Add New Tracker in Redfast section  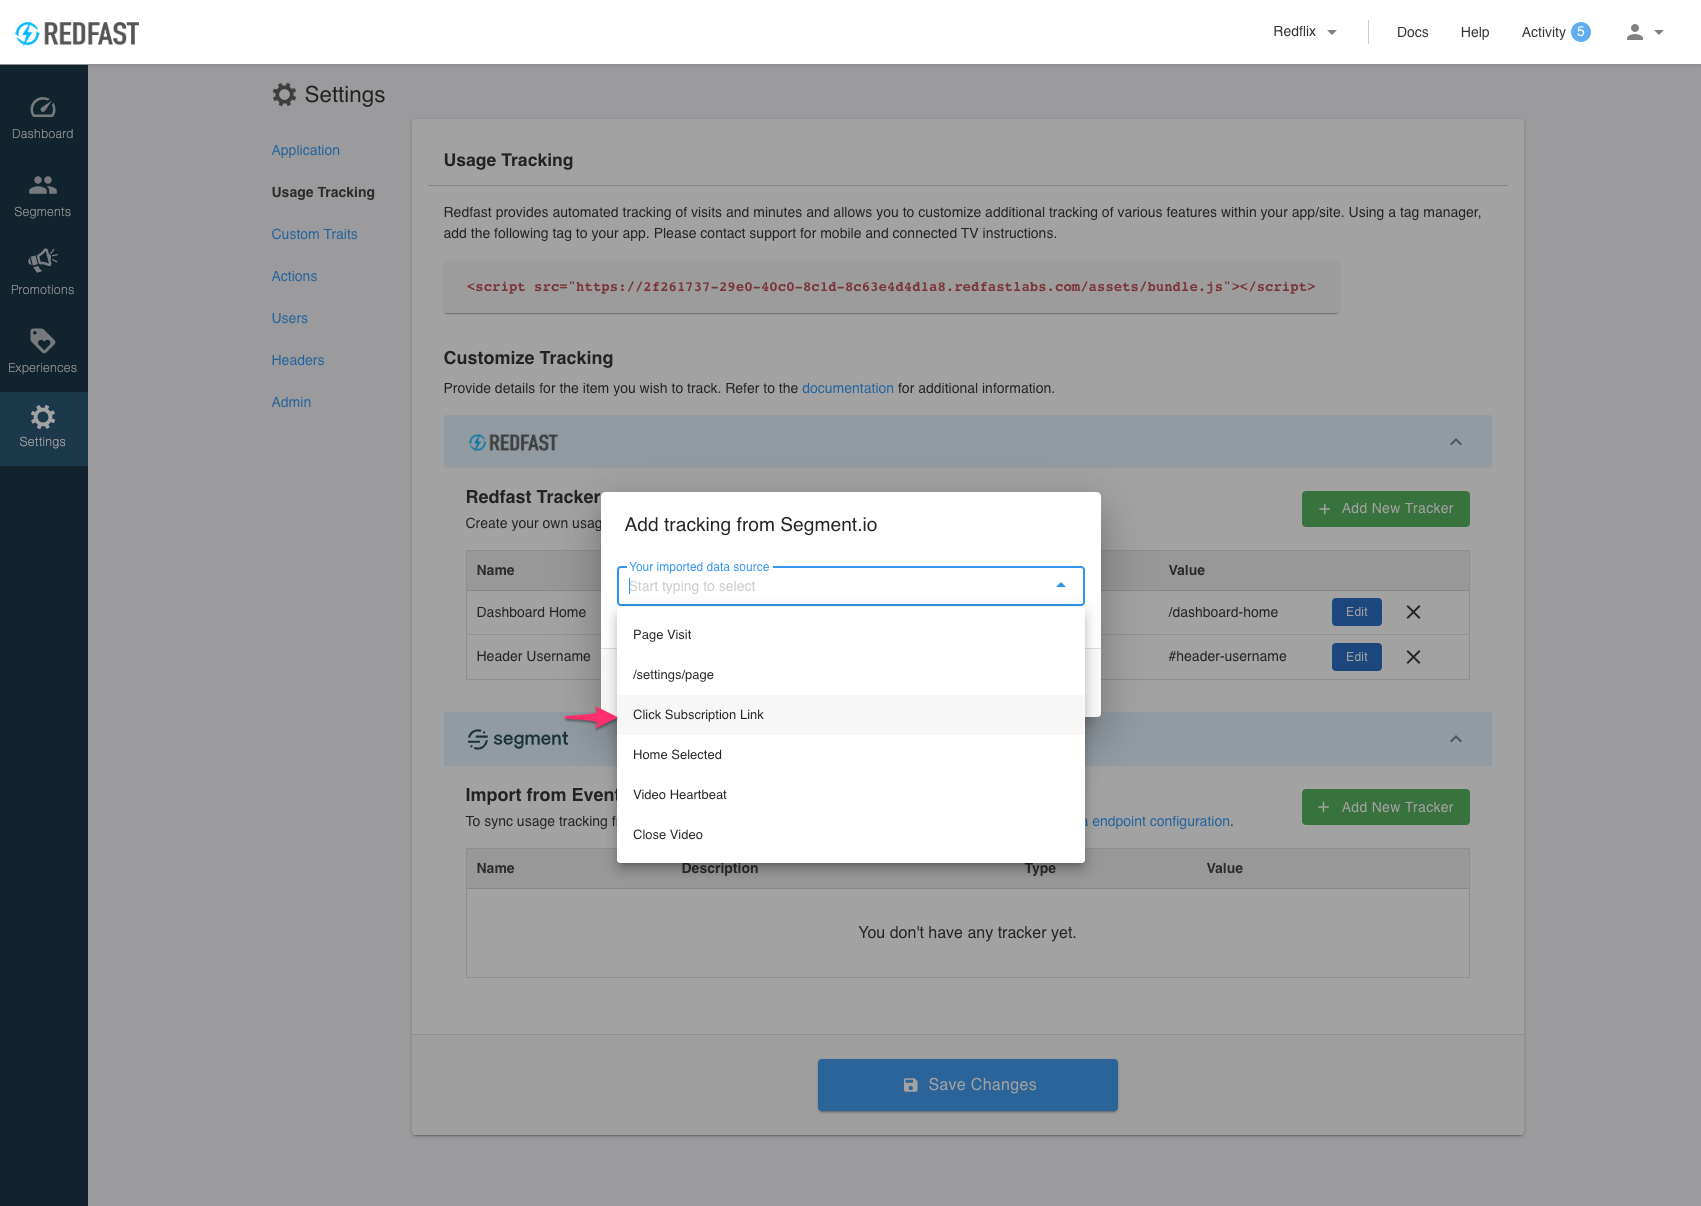coord(1386,509)
